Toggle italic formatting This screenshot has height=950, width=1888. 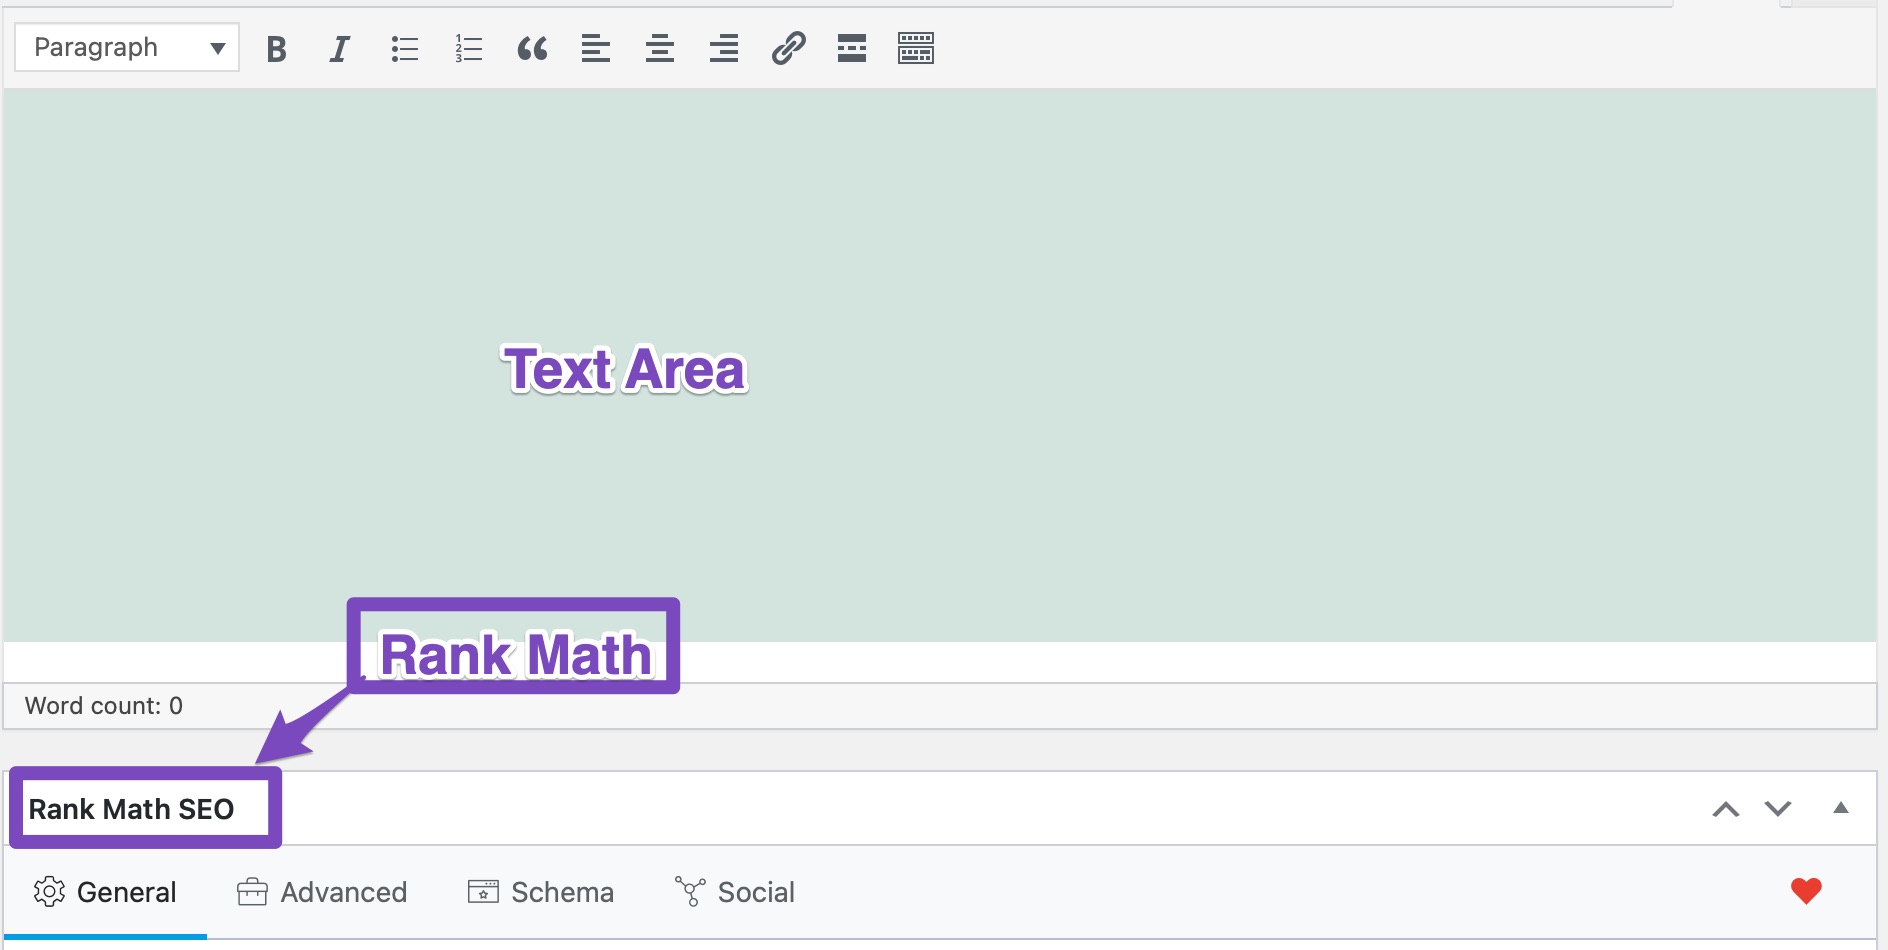340,48
